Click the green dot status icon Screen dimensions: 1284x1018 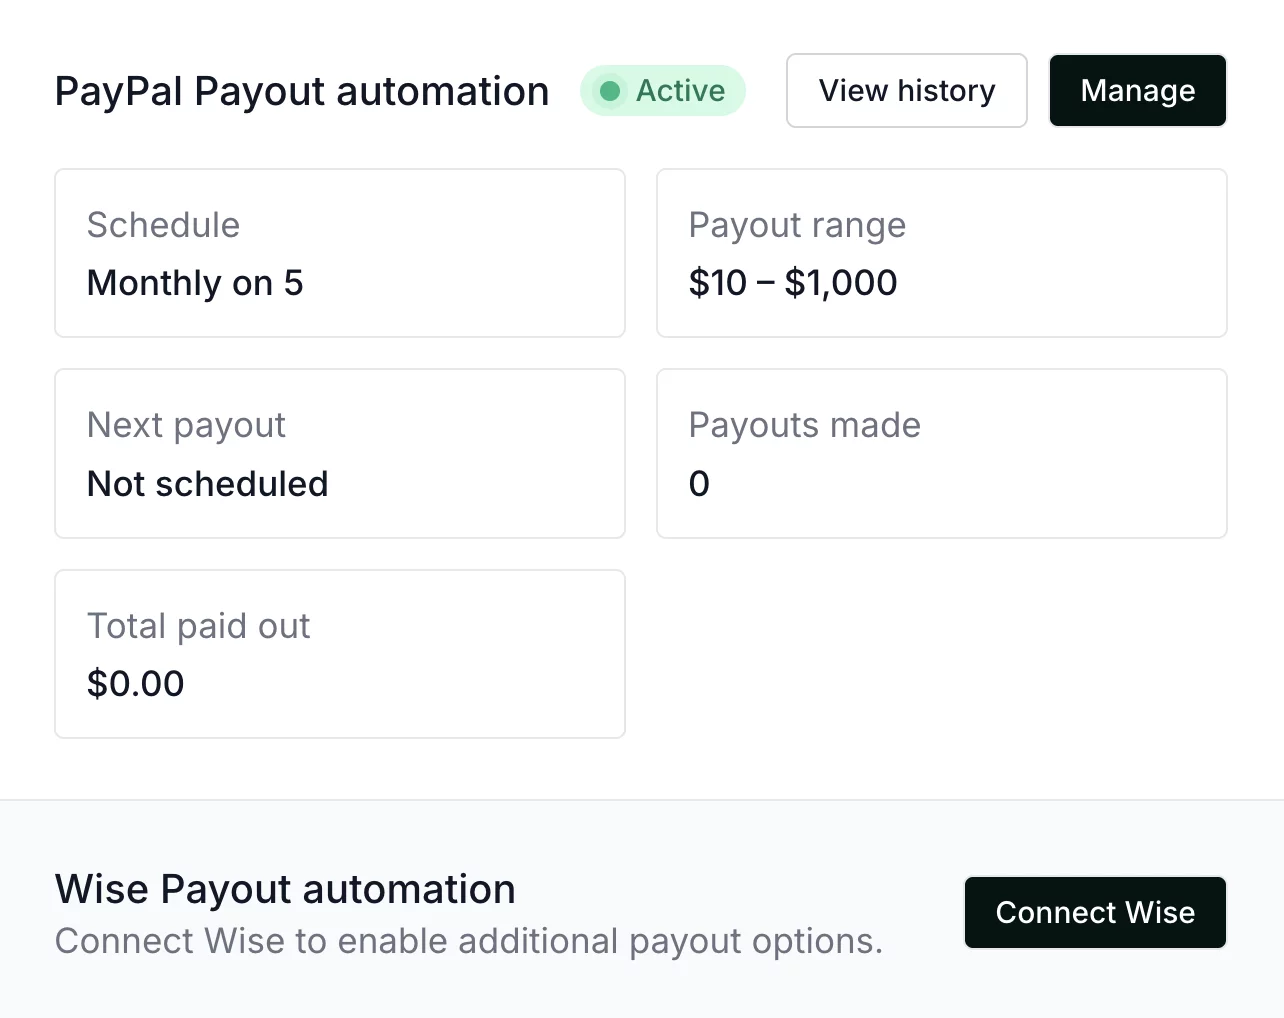pos(610,91)
